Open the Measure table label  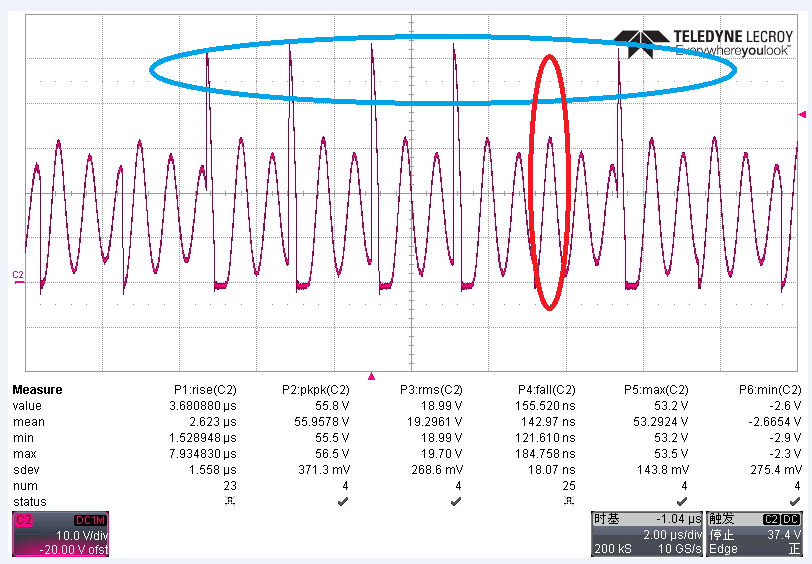tap(37, 389)
